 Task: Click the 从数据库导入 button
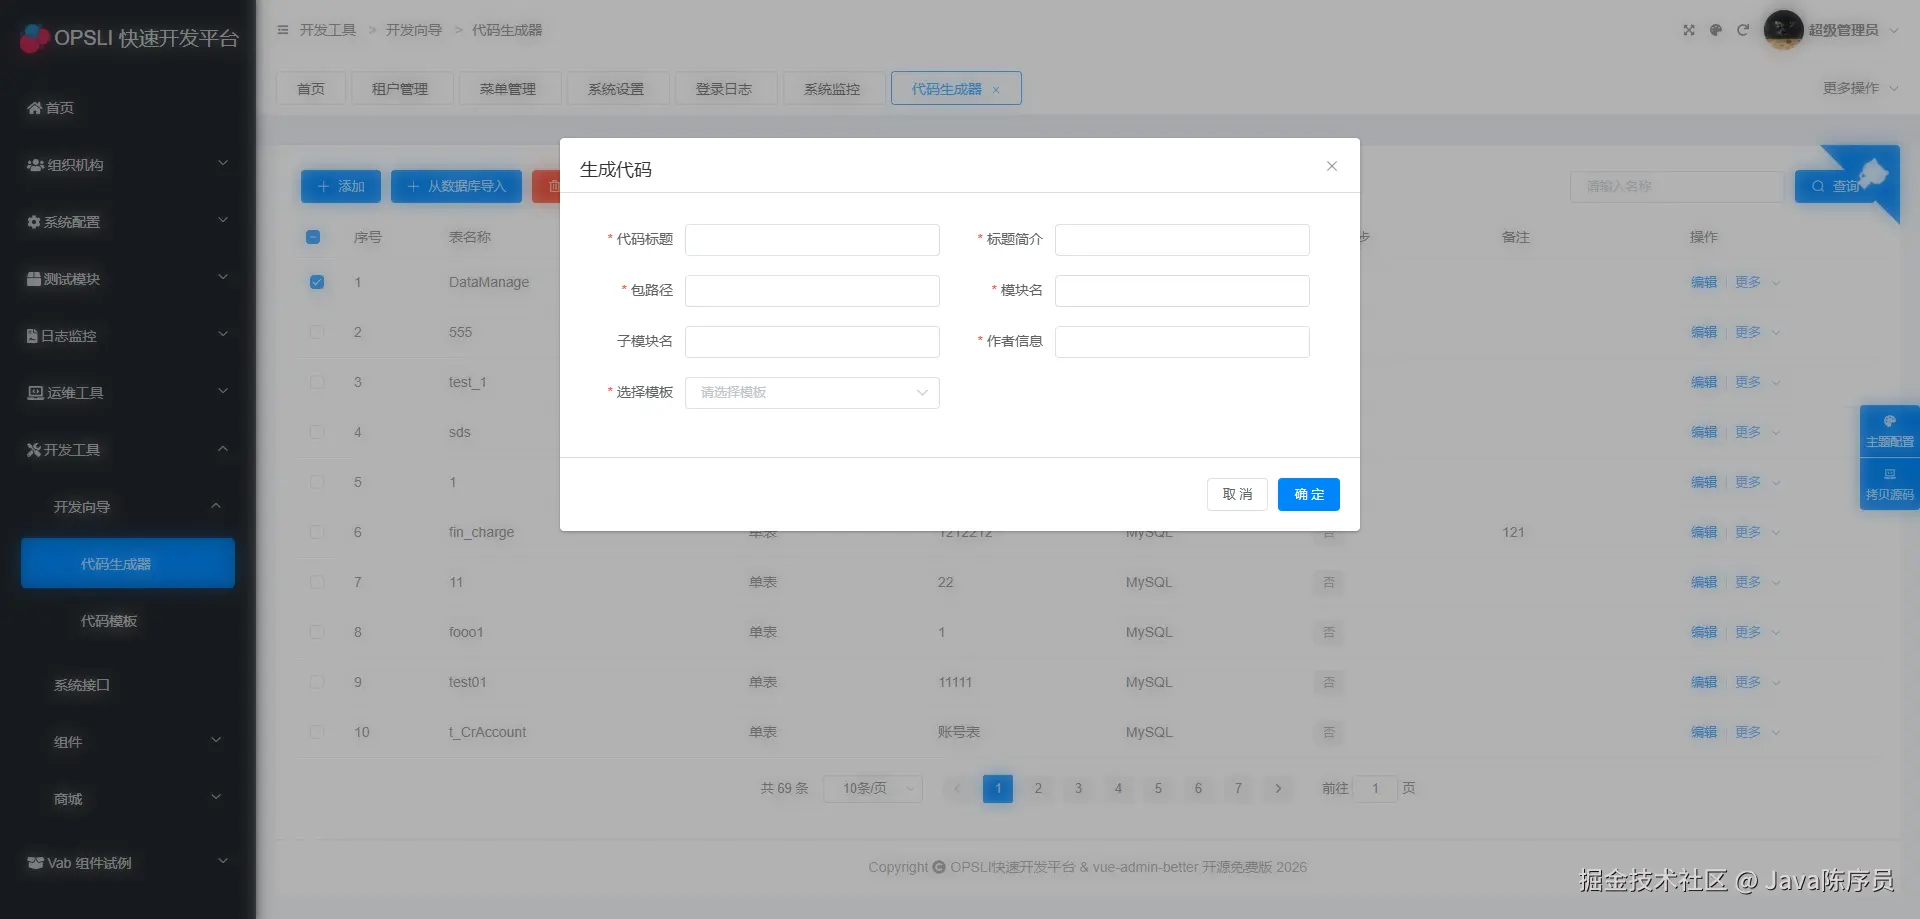click(456, 187)
